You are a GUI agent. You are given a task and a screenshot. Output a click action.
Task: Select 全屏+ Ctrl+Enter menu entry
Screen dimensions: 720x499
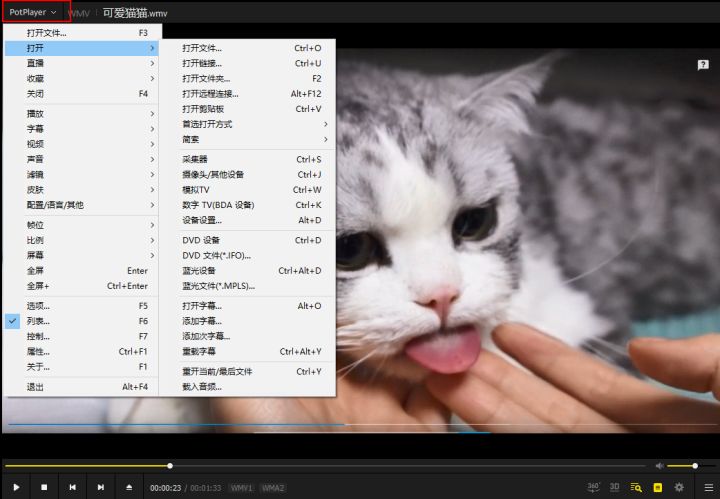point(82,286)
